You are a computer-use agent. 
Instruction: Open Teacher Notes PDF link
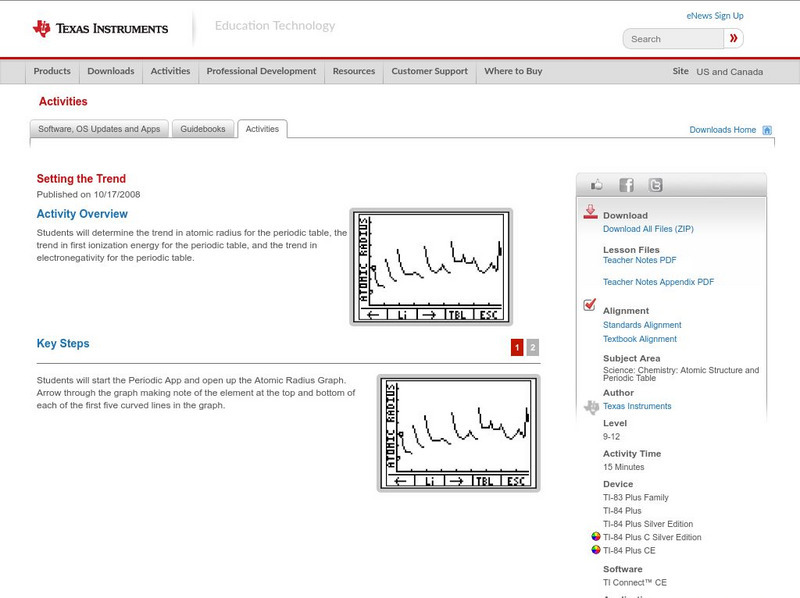pos(639,260)
